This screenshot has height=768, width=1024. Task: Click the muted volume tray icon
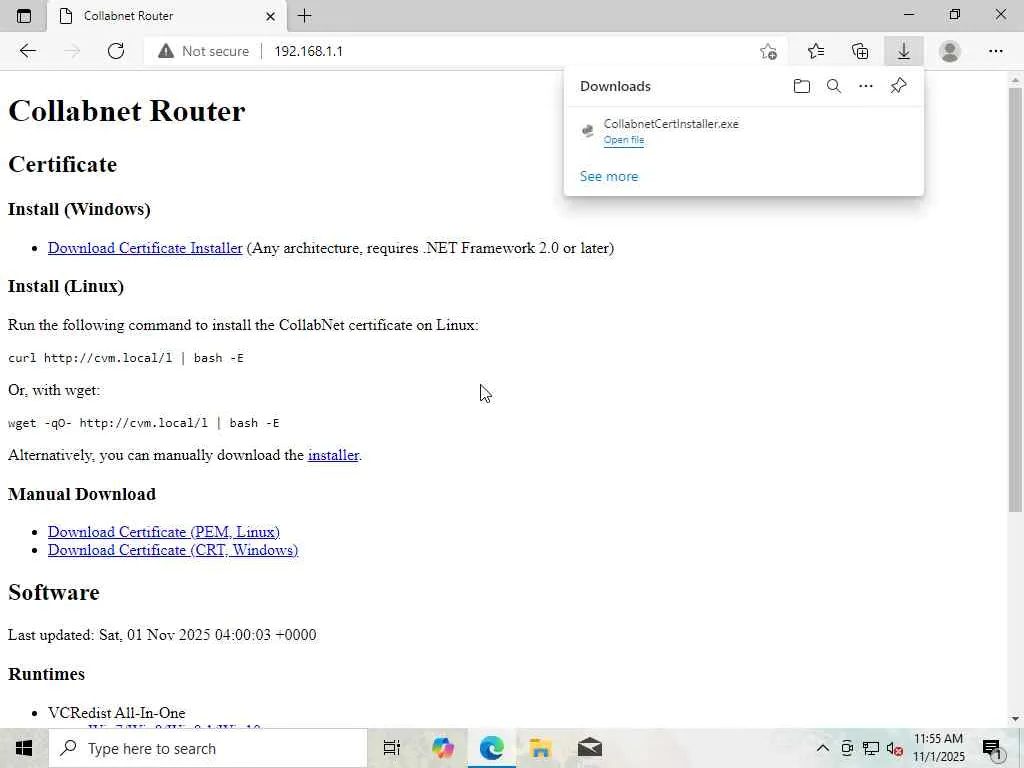point(894,748)
